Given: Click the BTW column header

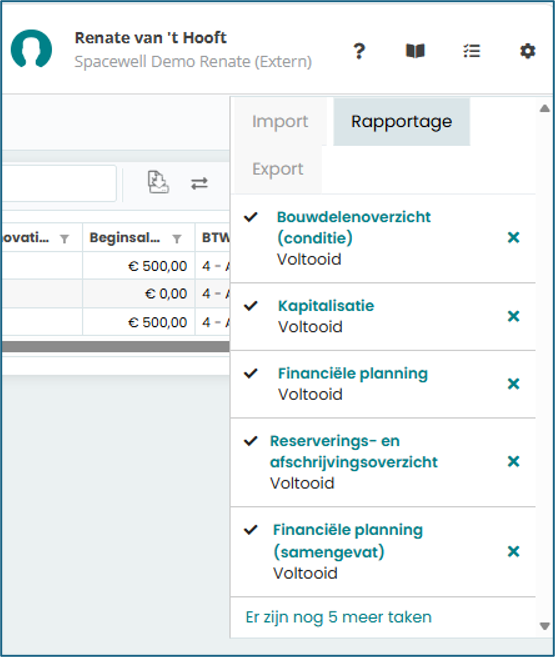Looking at the screenshot, I should pos(212,238).
